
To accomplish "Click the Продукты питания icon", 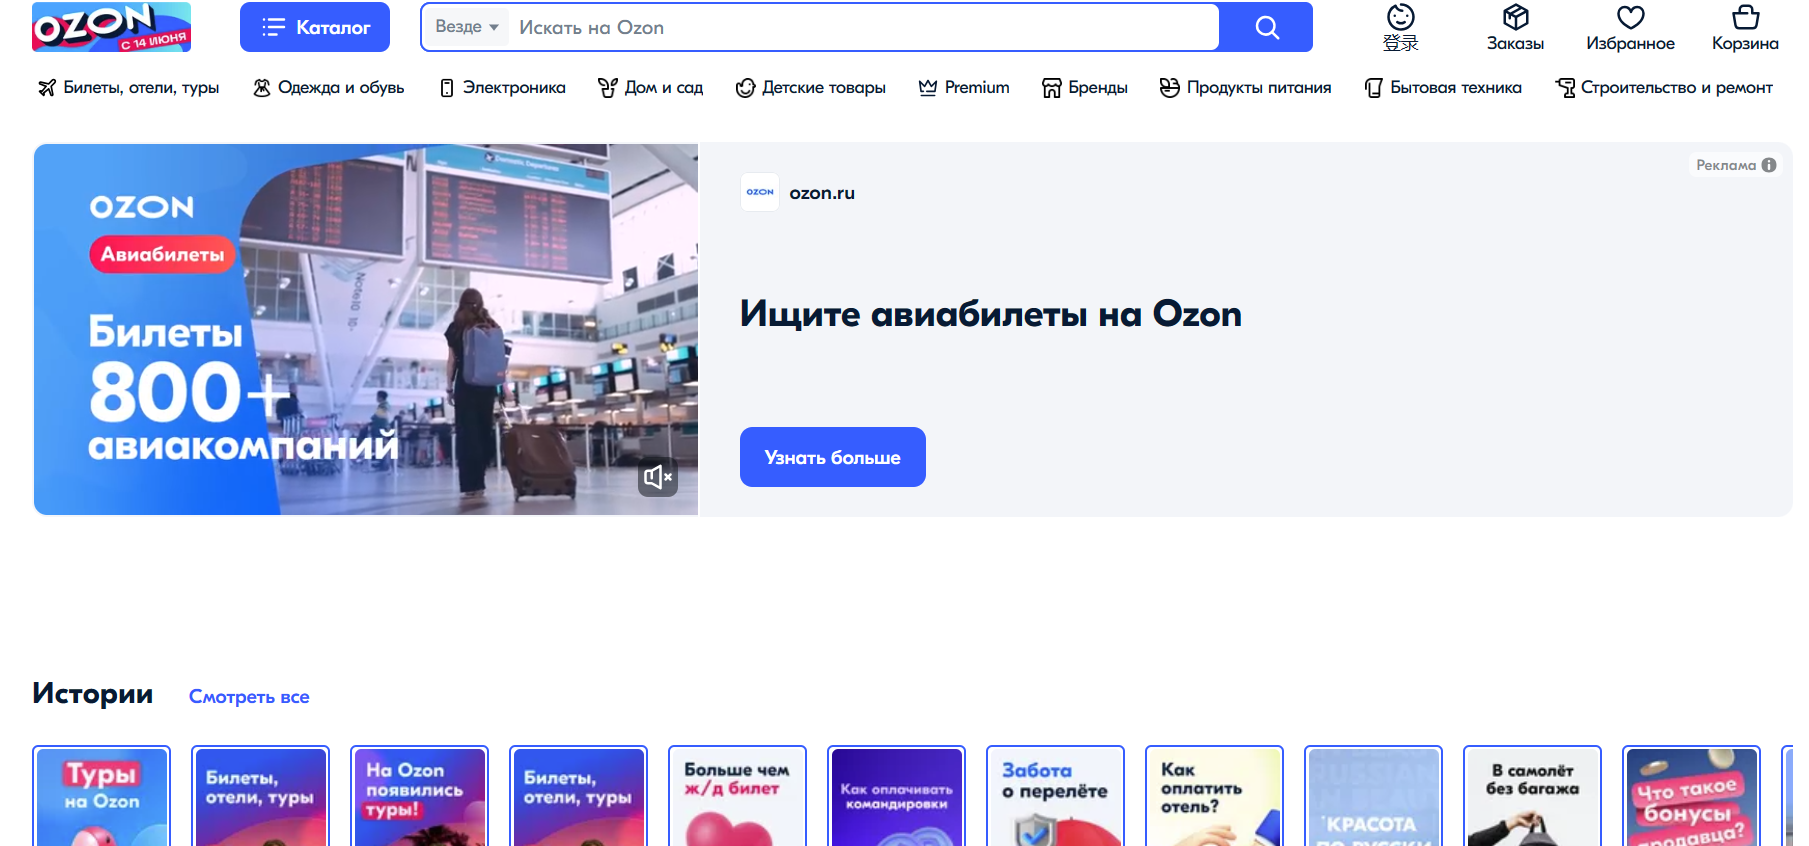I will click(1170, 88).
